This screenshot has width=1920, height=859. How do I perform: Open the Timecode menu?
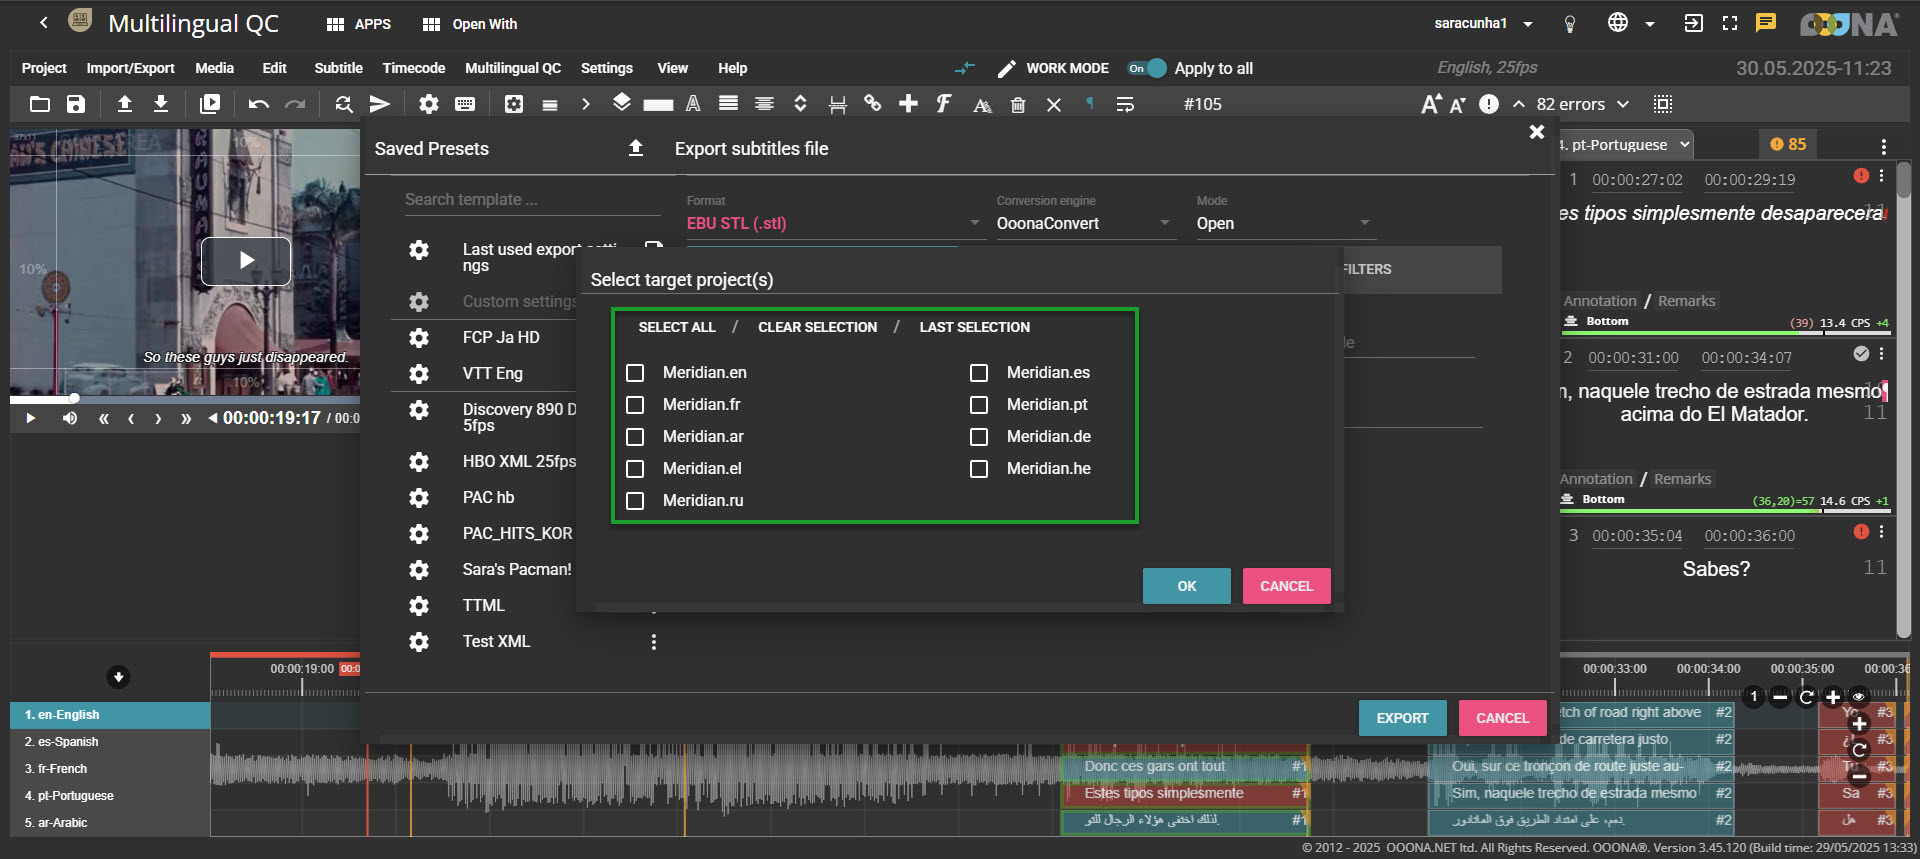413,68
